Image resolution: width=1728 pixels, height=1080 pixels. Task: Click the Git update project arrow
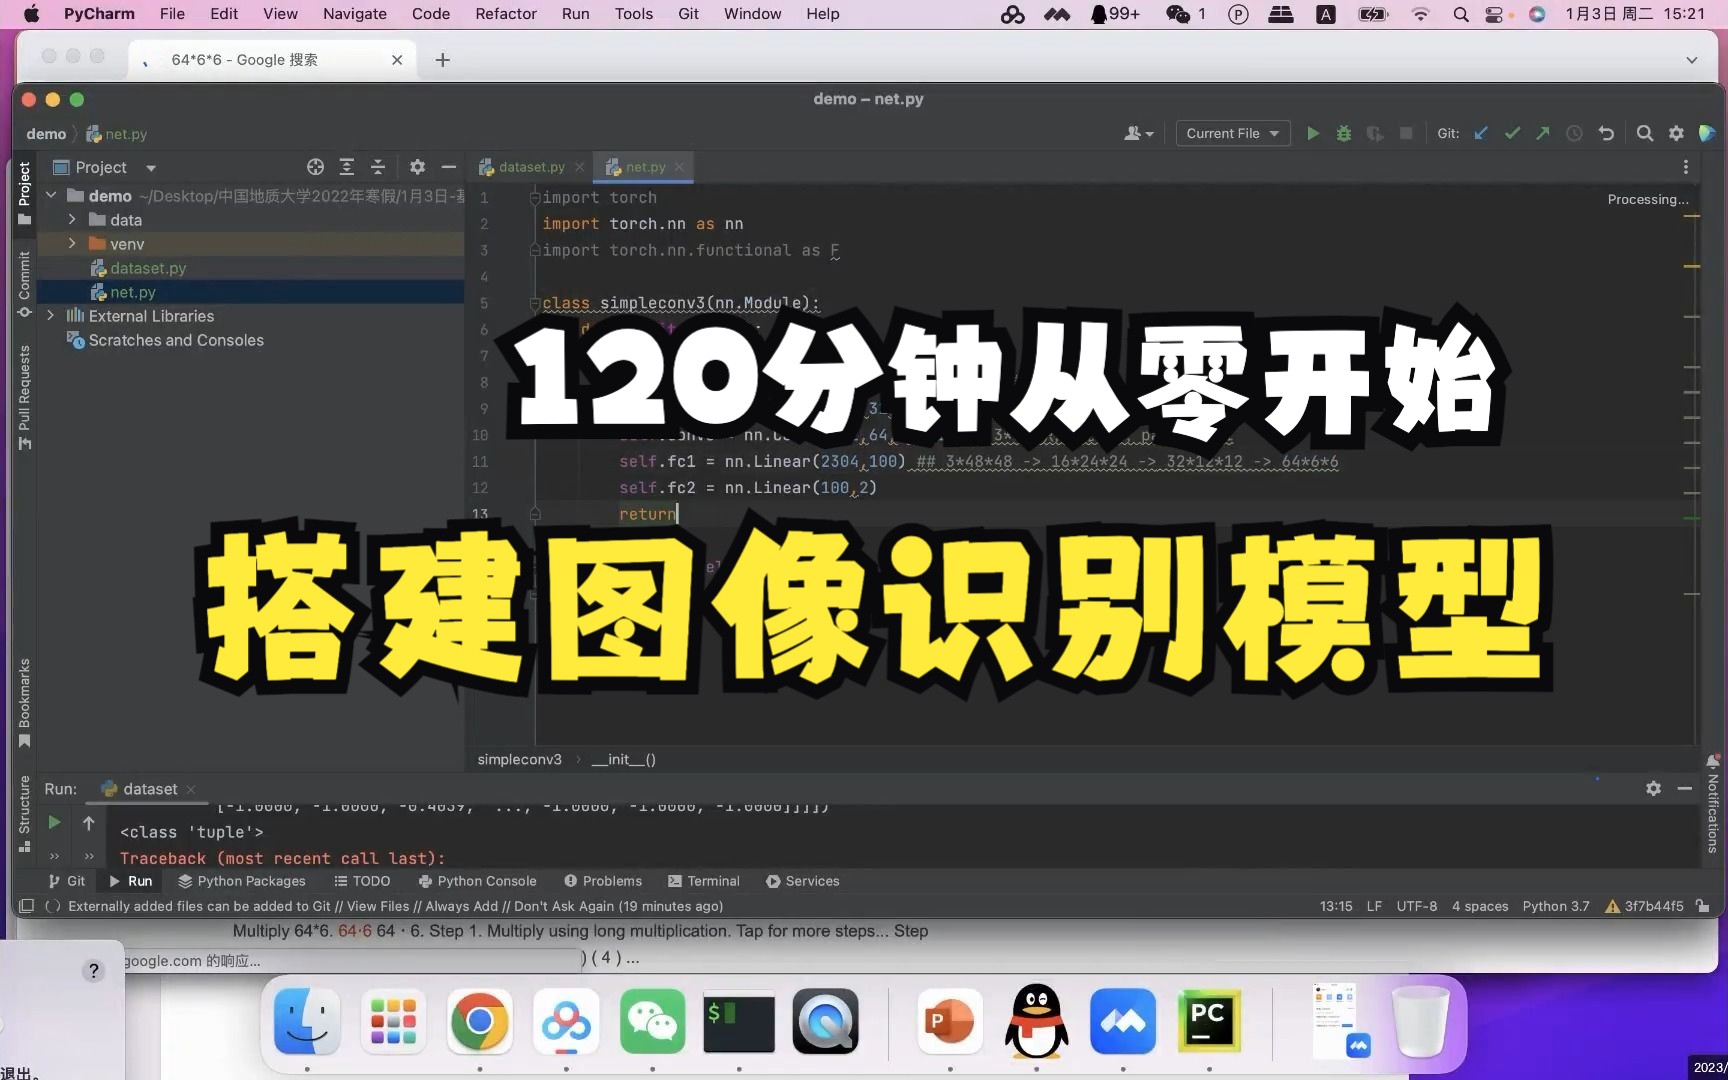click(x=1481, y=133)
